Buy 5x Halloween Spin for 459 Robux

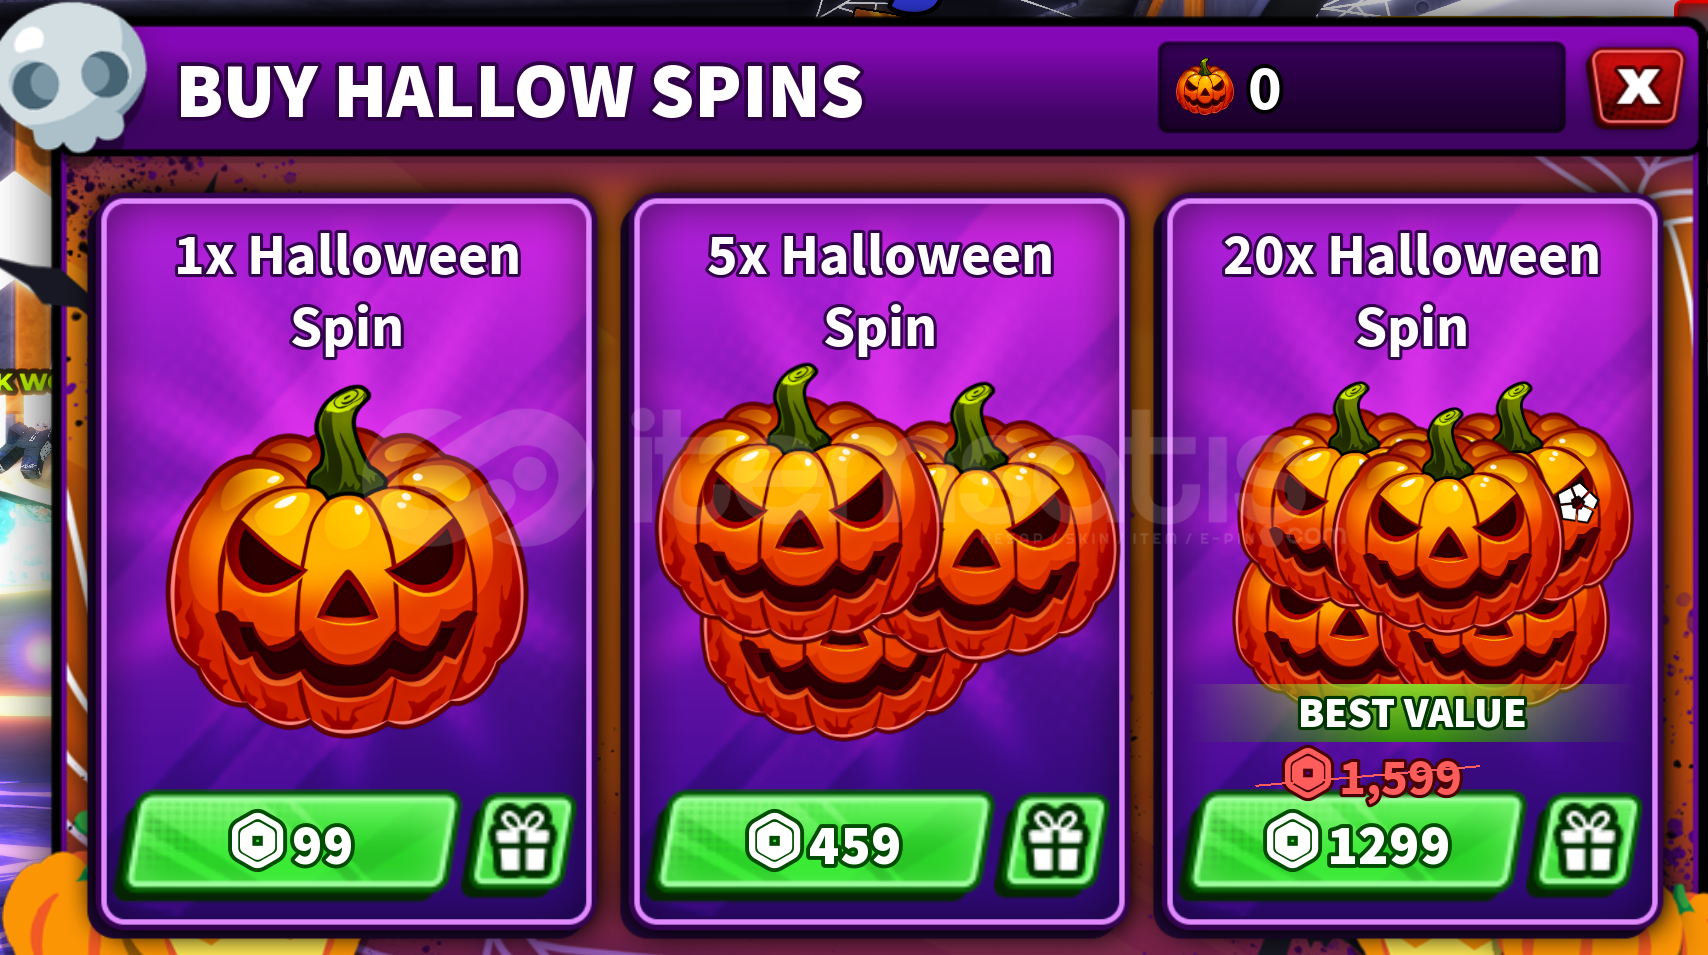[x=823, y=843]
